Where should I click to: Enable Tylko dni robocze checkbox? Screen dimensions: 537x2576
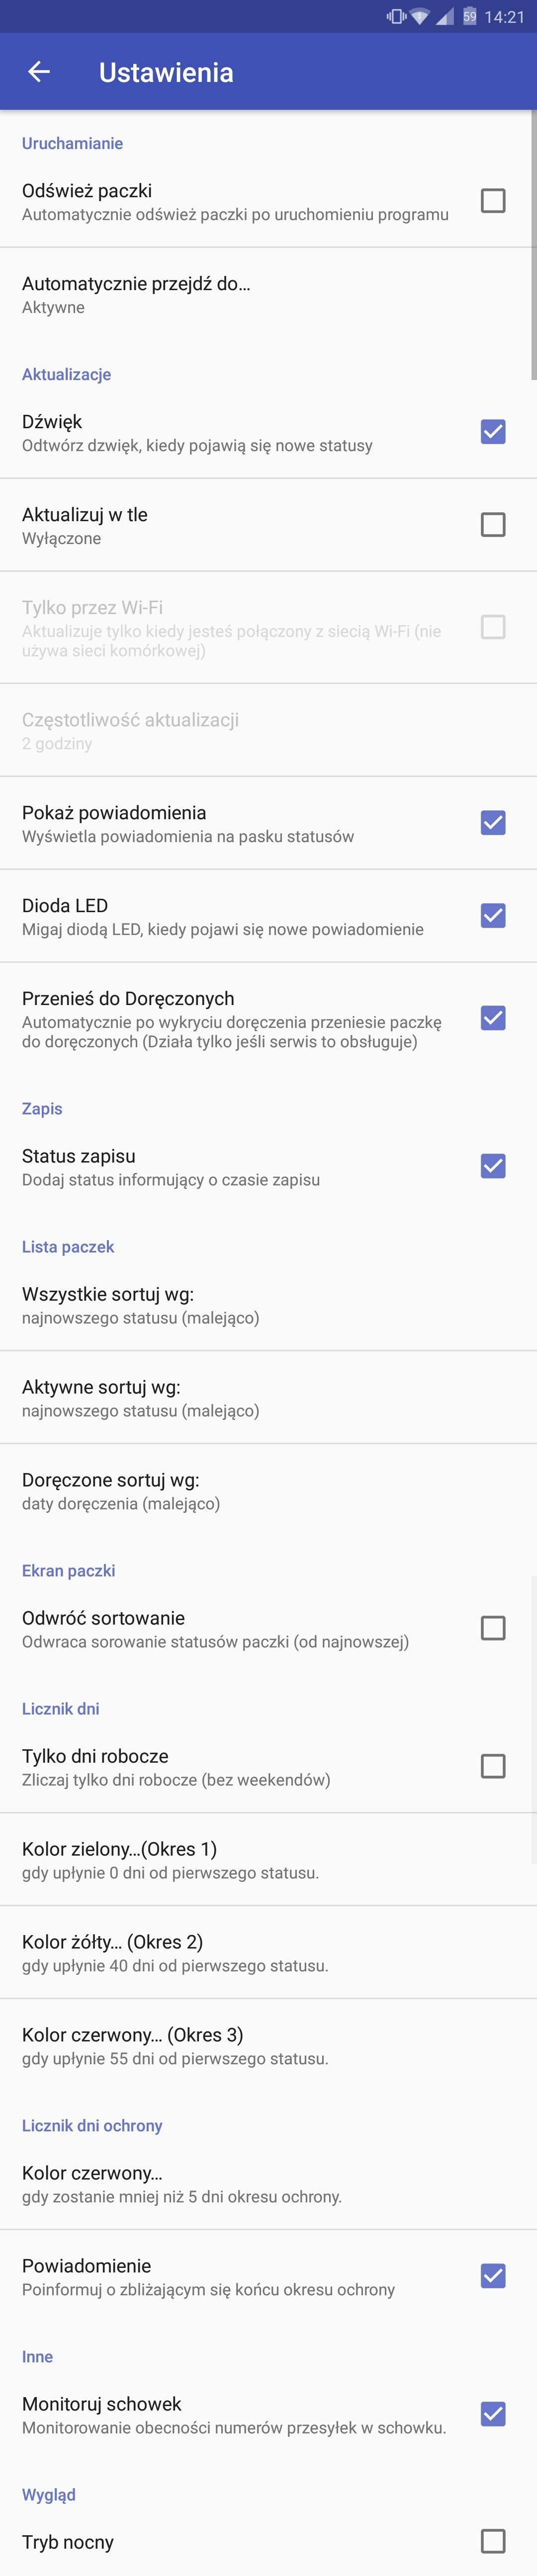493,1767
